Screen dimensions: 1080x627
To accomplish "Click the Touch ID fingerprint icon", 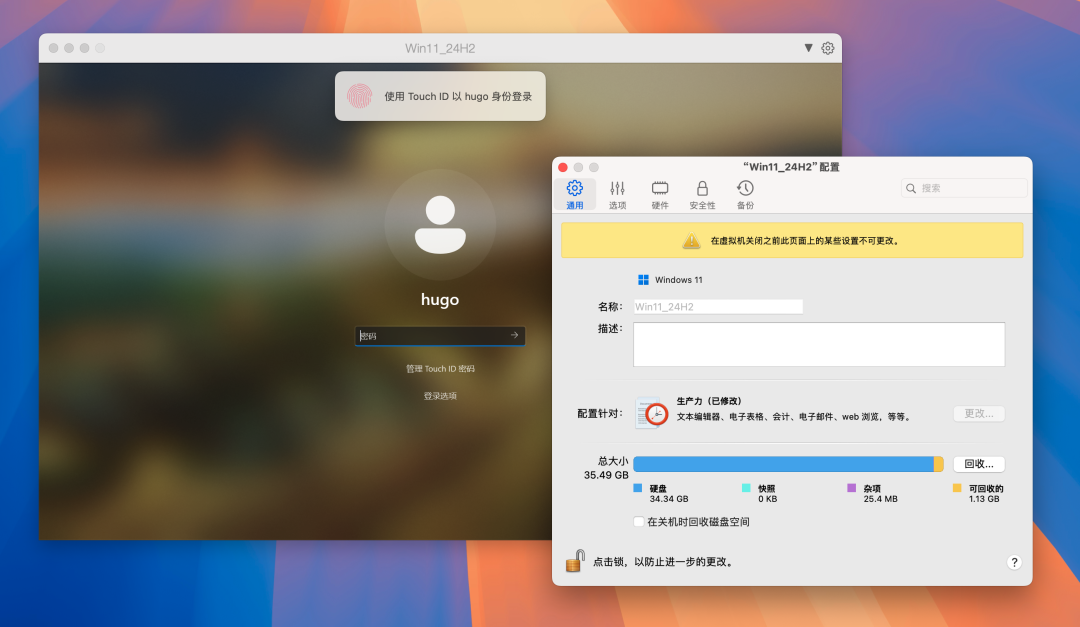I will [360, 96].
